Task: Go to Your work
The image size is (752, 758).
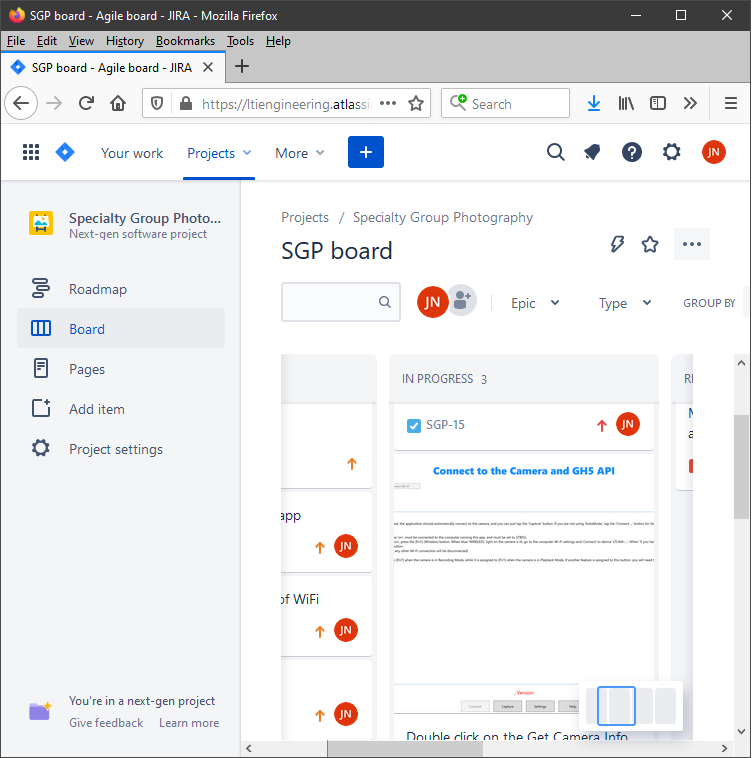Action: pos(132,153)
